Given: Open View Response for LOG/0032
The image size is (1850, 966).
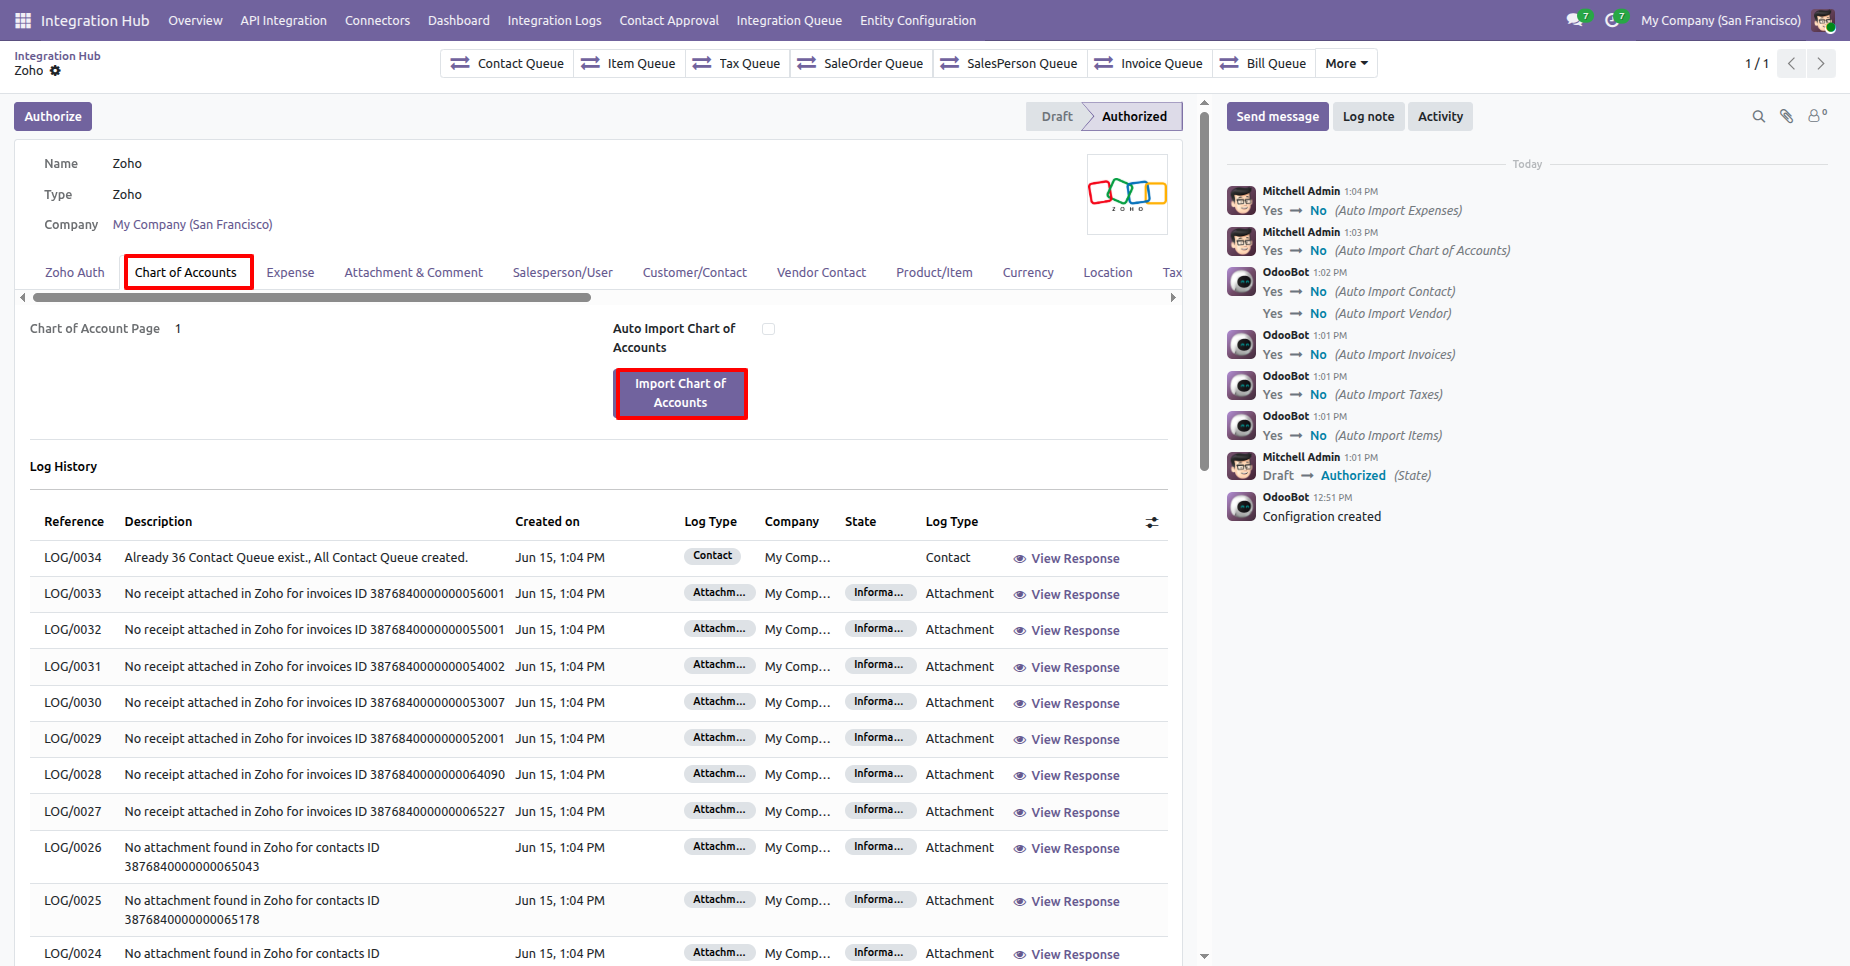Looking at the screenshot, I should 1066,631.
